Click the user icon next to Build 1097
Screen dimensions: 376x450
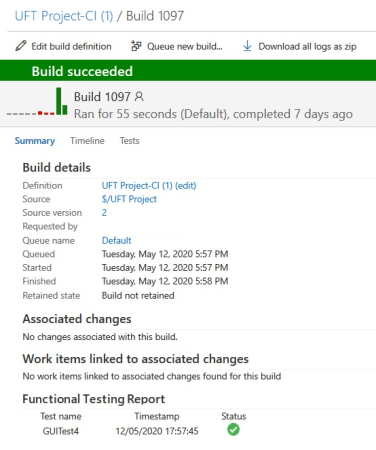139,97
